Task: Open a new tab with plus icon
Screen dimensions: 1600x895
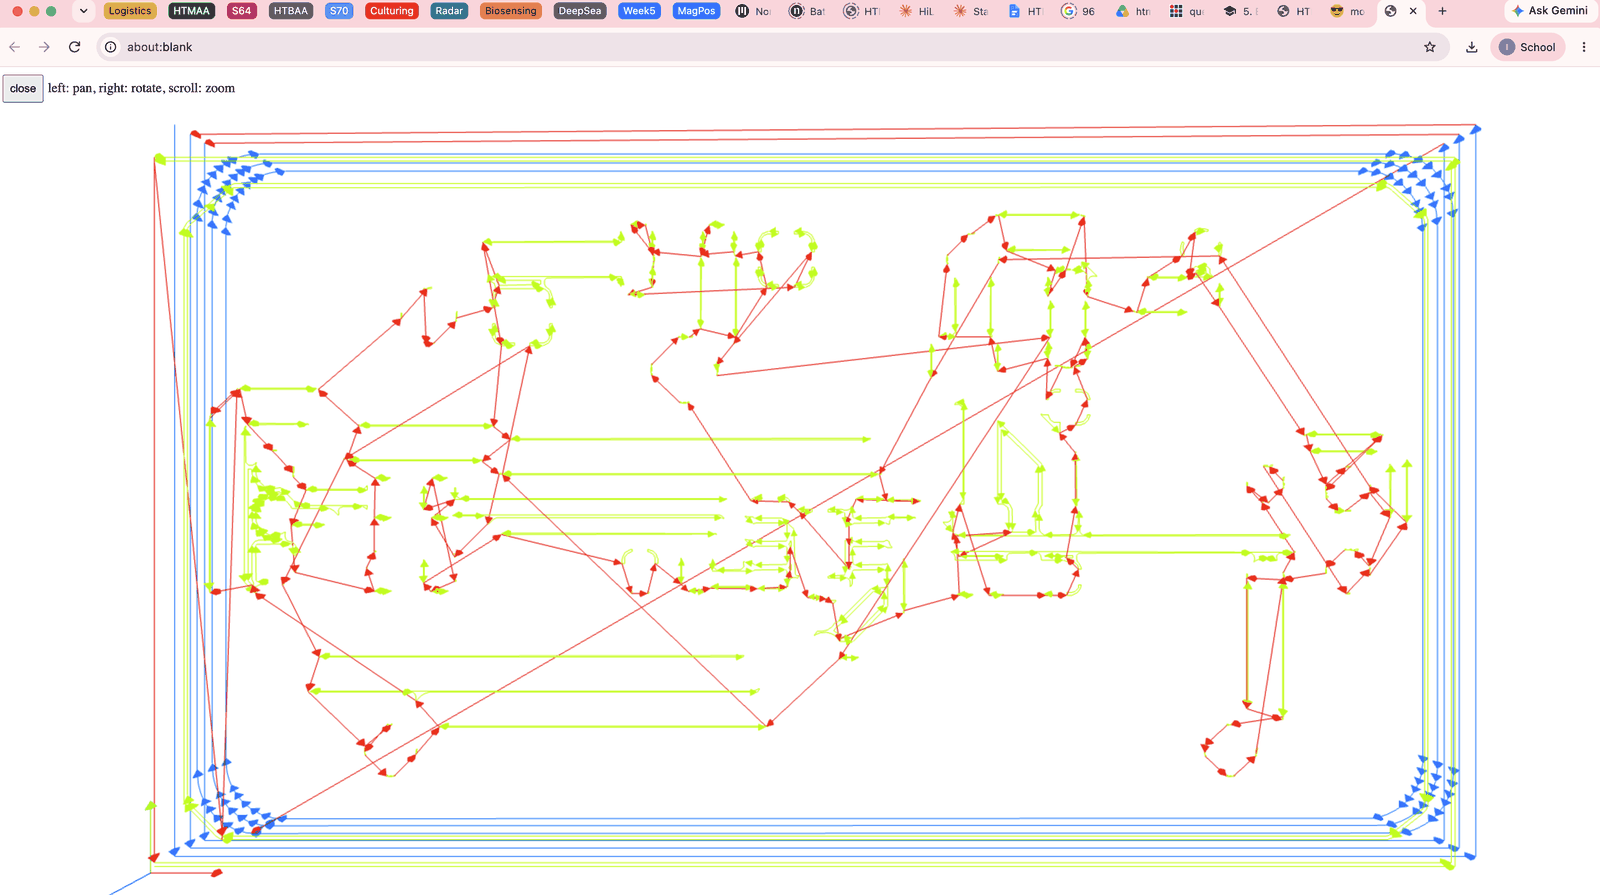Action: [1442, 11]
